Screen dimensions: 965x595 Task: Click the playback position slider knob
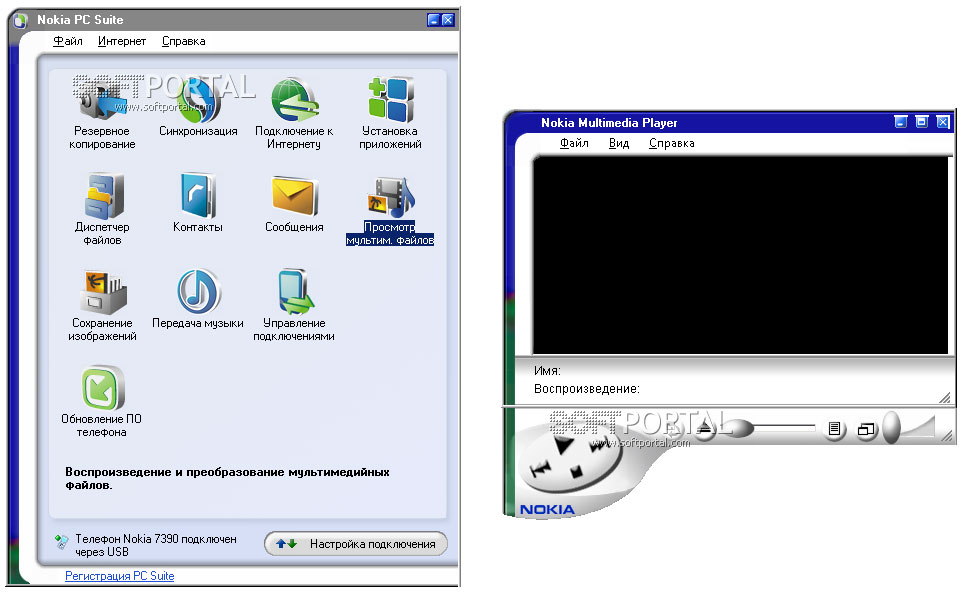point(741,427)
